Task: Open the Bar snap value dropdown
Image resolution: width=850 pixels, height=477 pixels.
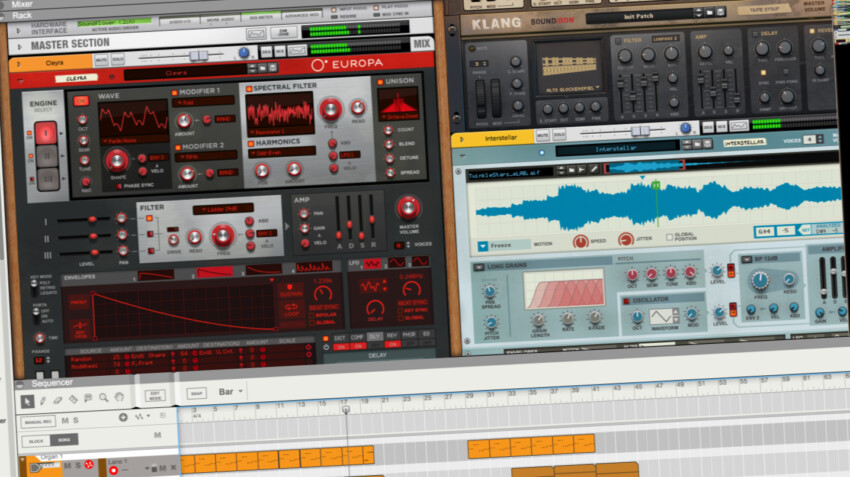Action: (x=230, y=391)
